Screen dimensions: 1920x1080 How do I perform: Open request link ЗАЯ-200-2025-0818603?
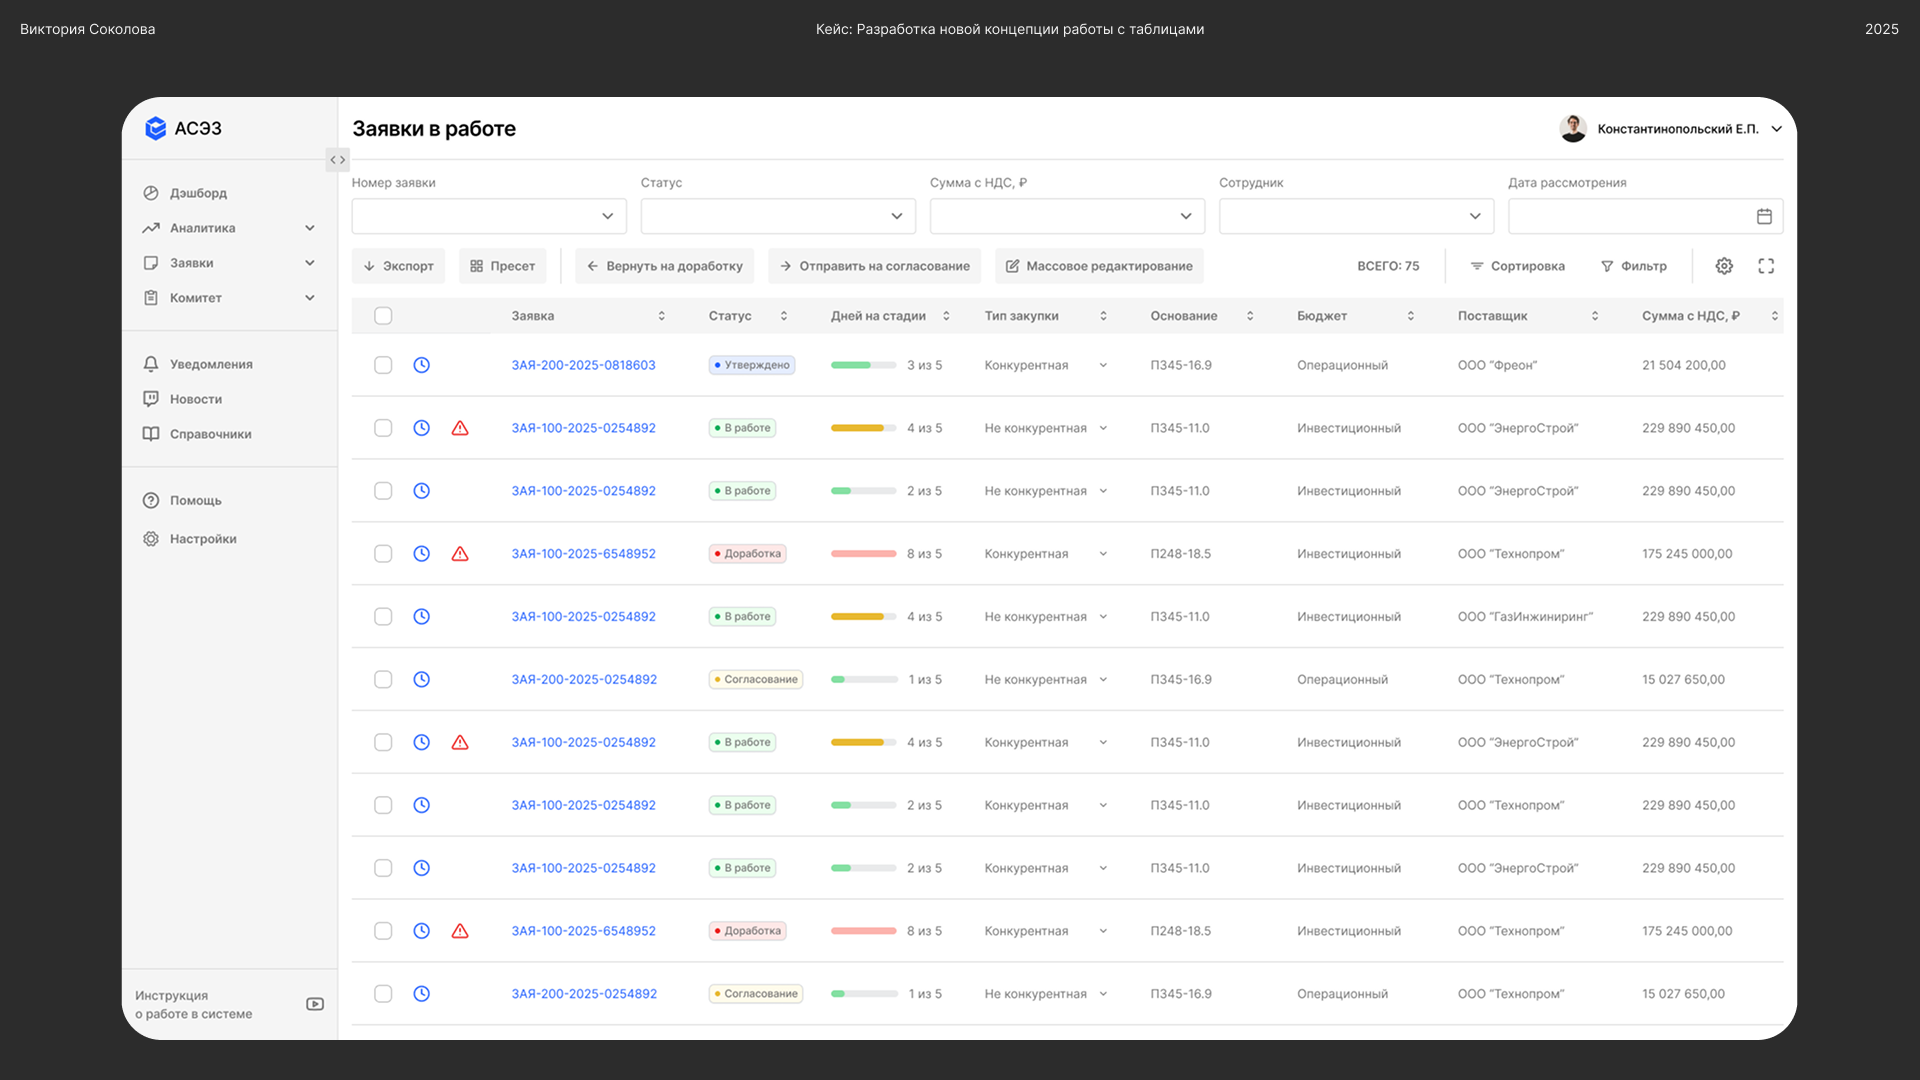click(583, 365)
